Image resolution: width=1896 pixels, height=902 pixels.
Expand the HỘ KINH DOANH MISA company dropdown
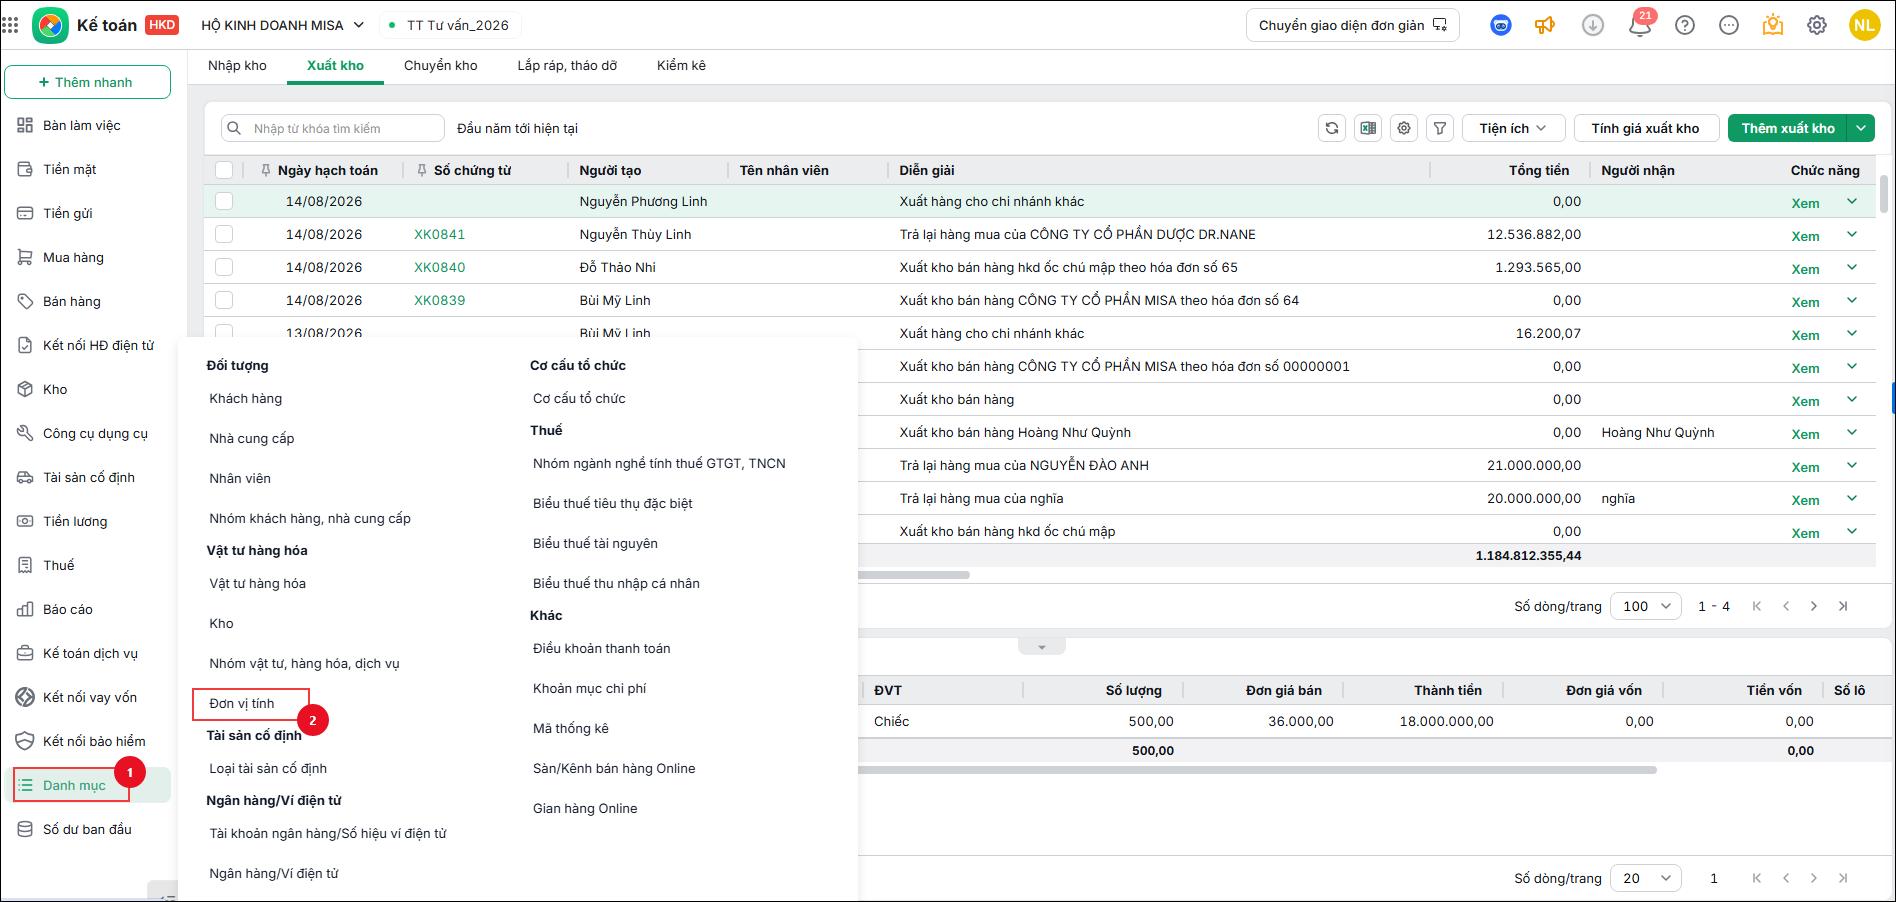pyautogui.click(x=283, y=25)
